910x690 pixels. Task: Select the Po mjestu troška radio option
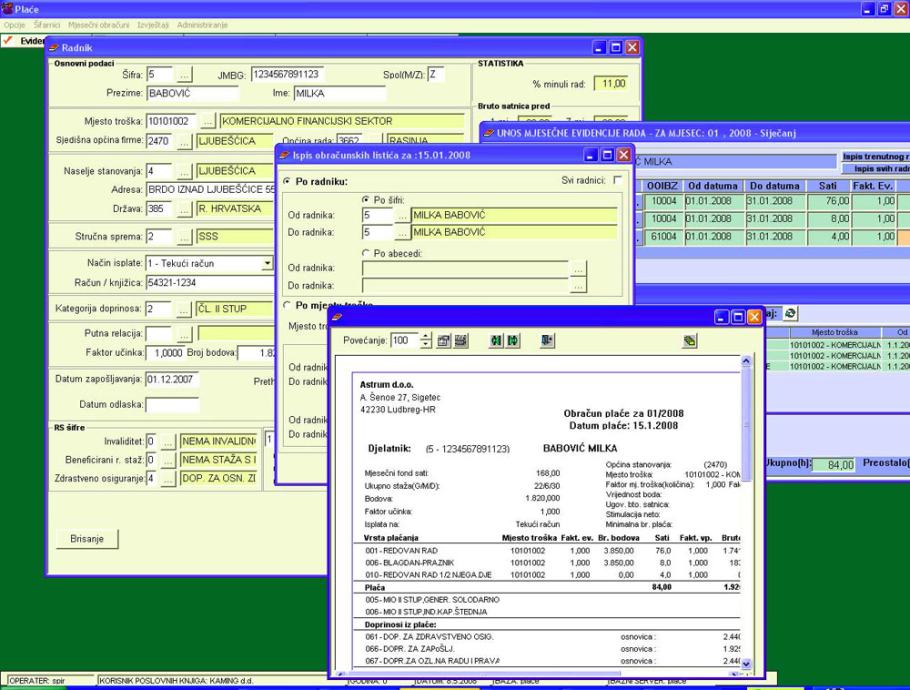[287, 305]
